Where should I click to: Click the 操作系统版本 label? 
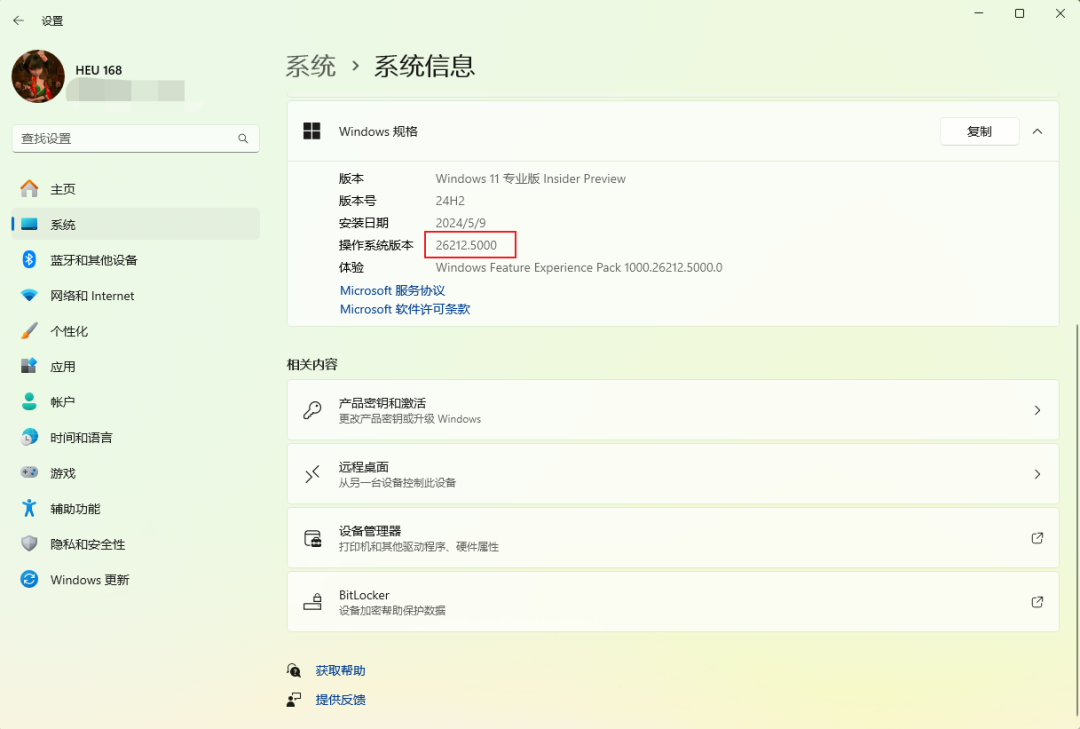(376, 245)
